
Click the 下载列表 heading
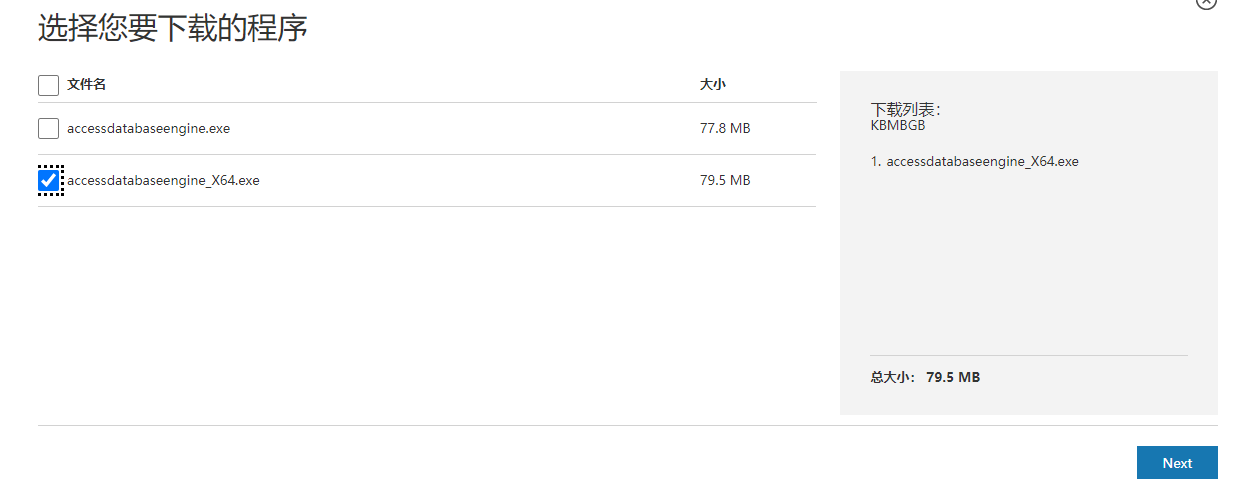pyautogui.click(x=905, y=110)
